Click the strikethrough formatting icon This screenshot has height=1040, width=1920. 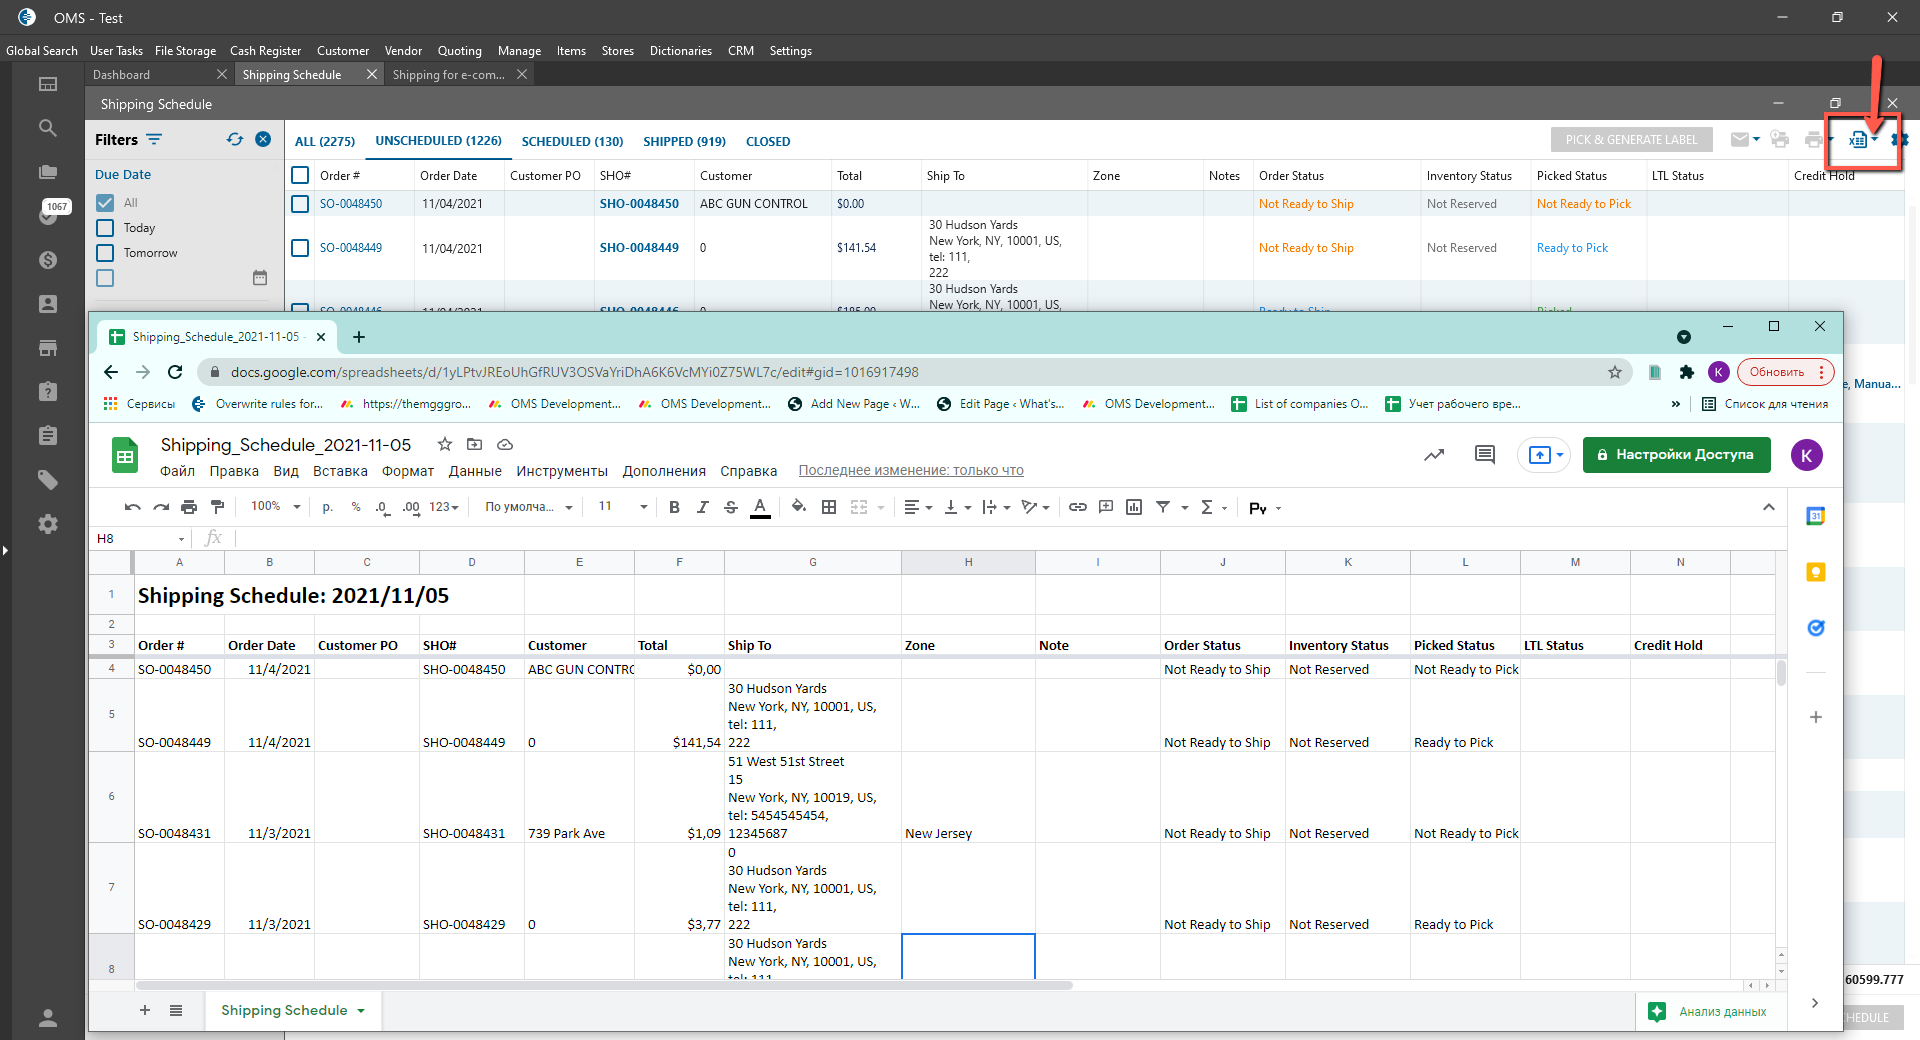pos(731,508)
